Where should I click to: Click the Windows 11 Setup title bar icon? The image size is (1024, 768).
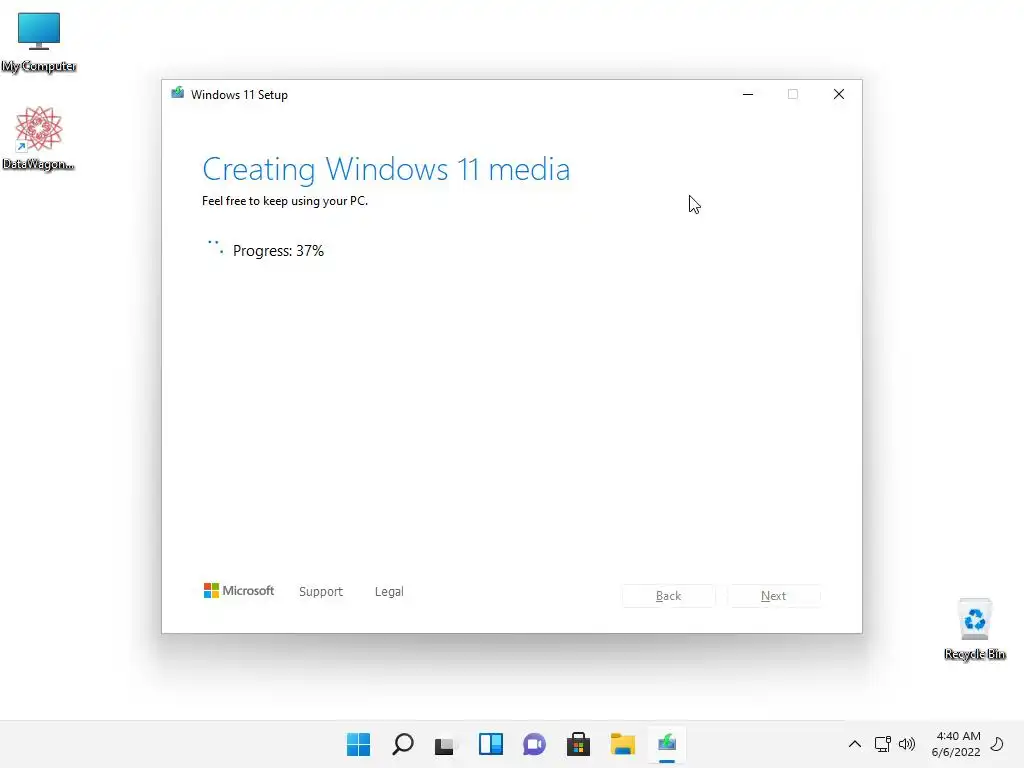(x=178, y=93)
